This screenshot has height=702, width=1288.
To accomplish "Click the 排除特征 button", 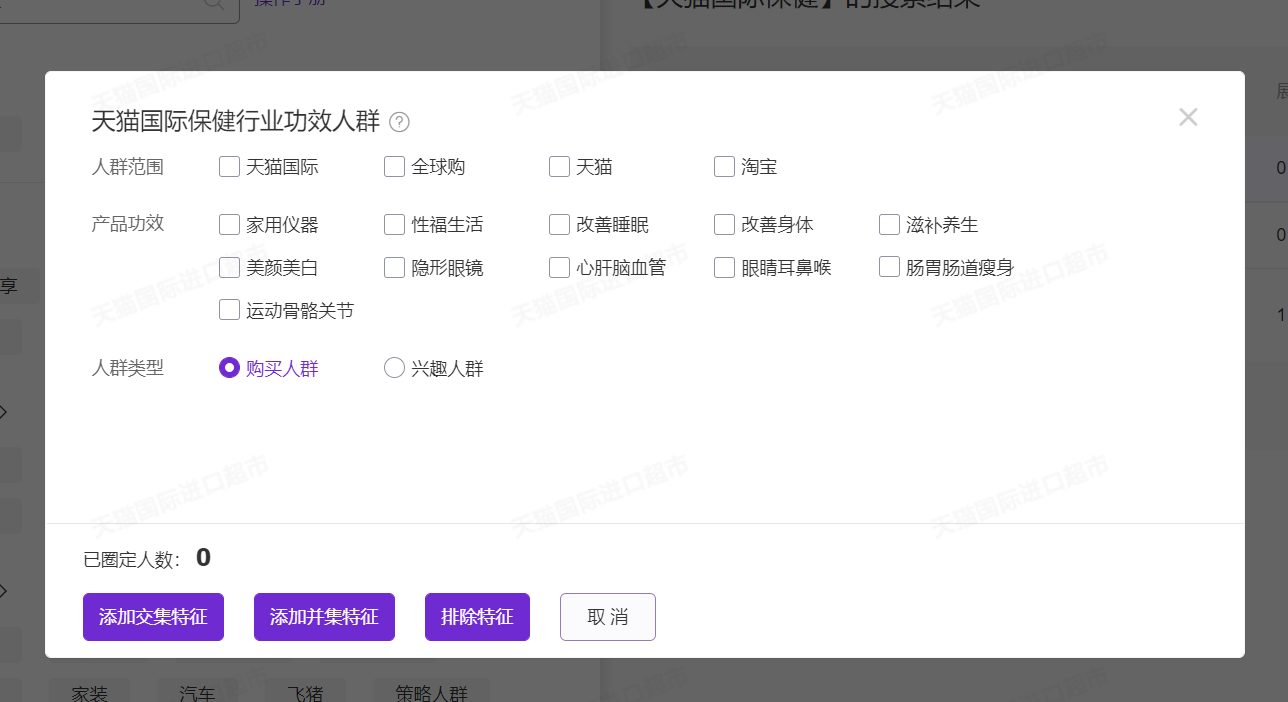I will (477, 617).
